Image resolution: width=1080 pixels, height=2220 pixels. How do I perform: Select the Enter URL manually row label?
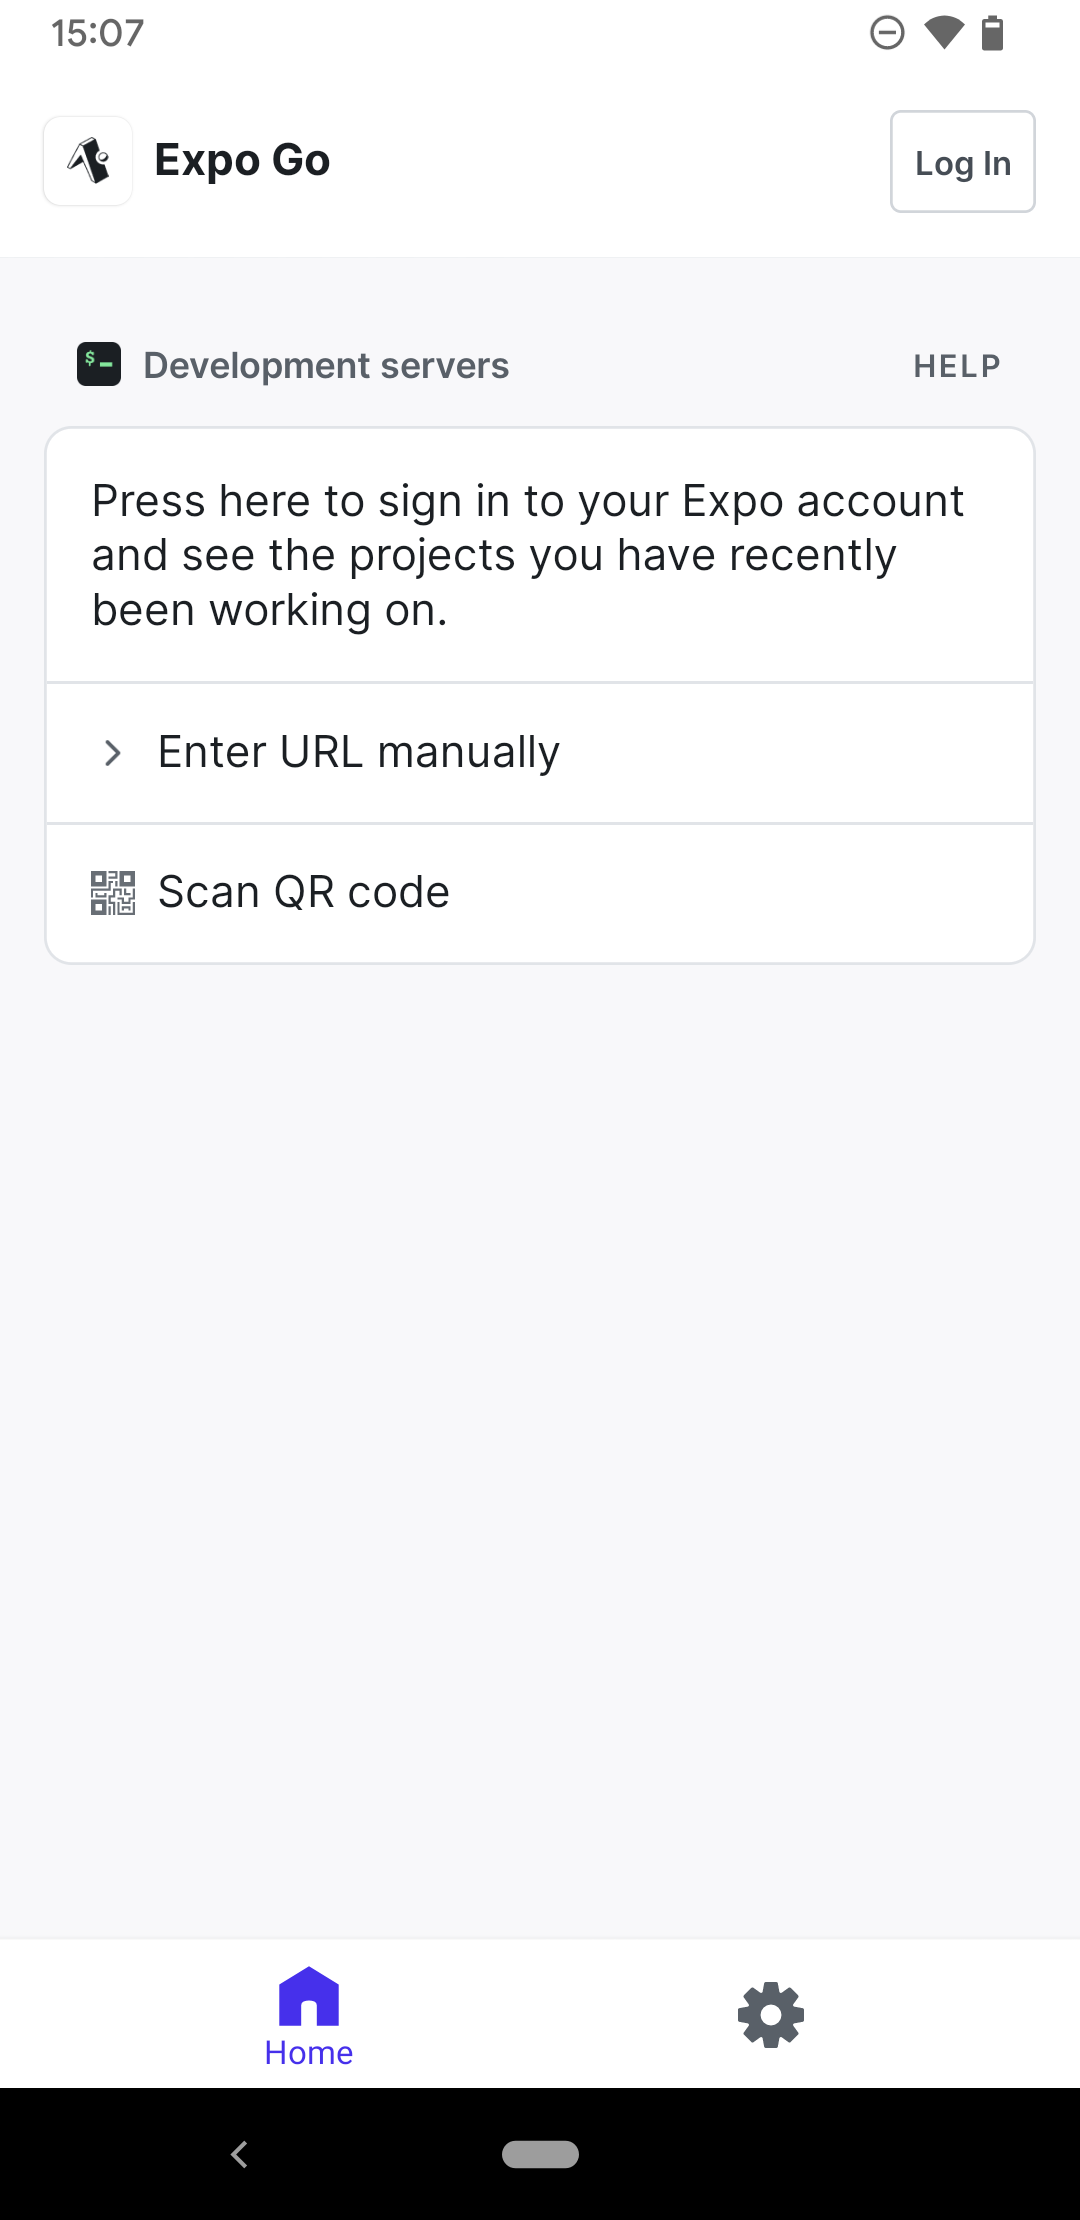(x=358, y=753)
